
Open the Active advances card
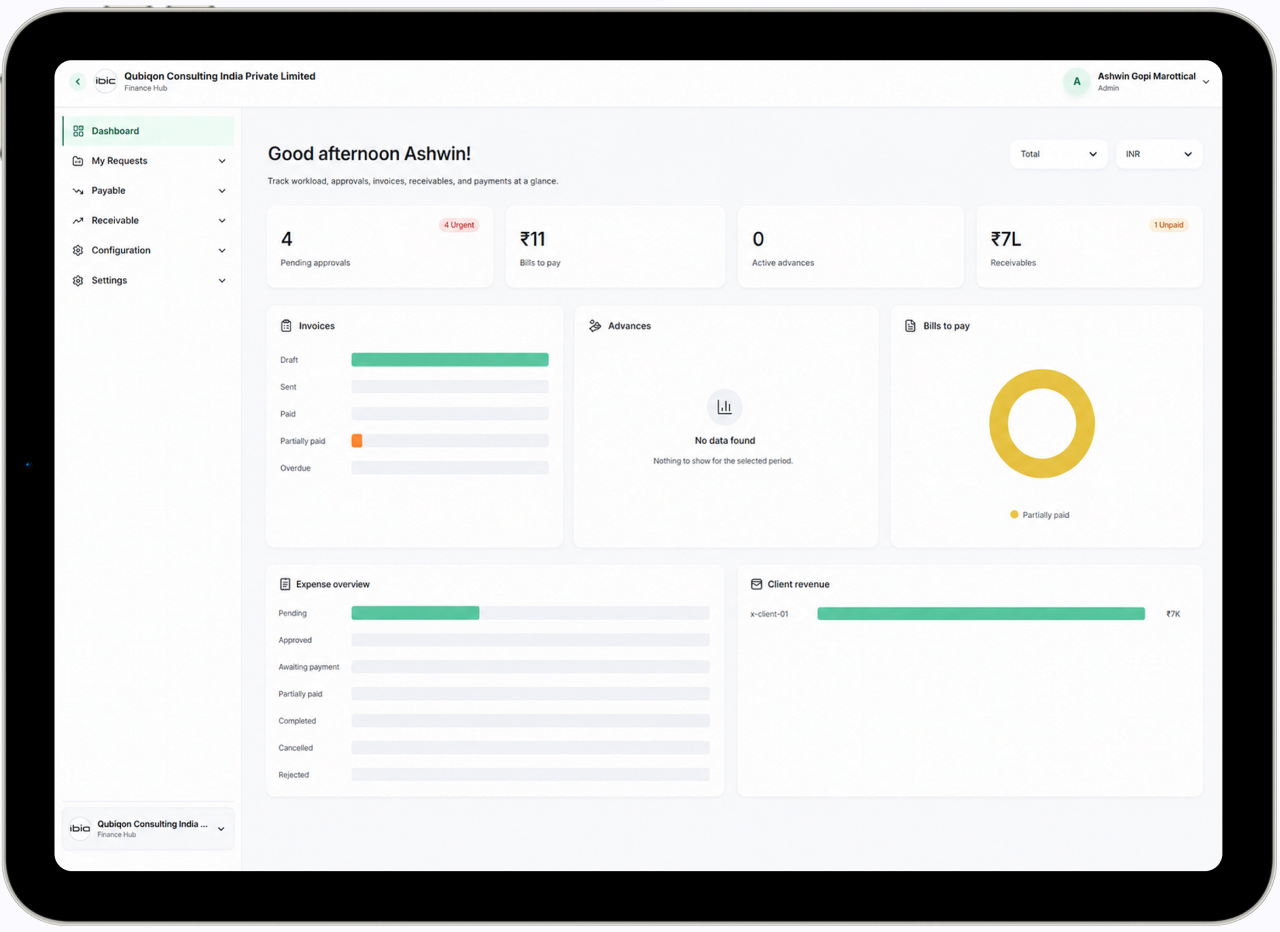coord(851,247)
